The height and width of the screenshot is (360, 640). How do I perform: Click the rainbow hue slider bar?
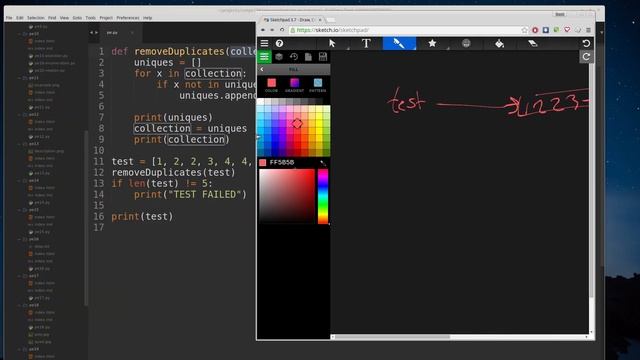point(323,196)
